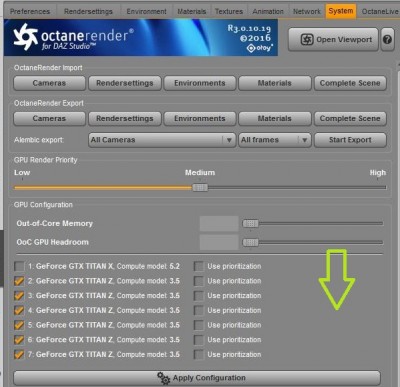Image resolution: width=400 pixels, height=387 pixels.
Task: Select the Network tab
Action: pyautogui.click(x=306, y=11)
